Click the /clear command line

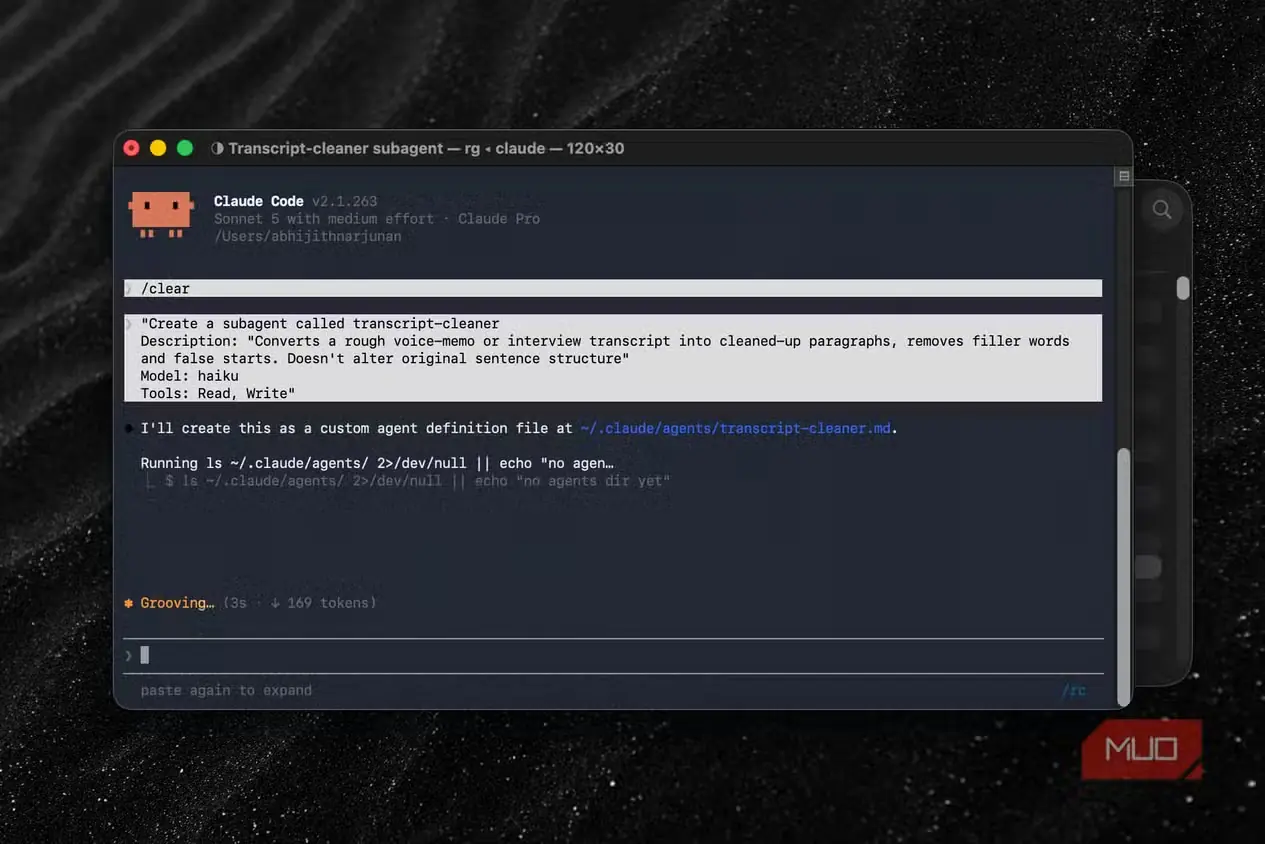click(x=613, y=288)
